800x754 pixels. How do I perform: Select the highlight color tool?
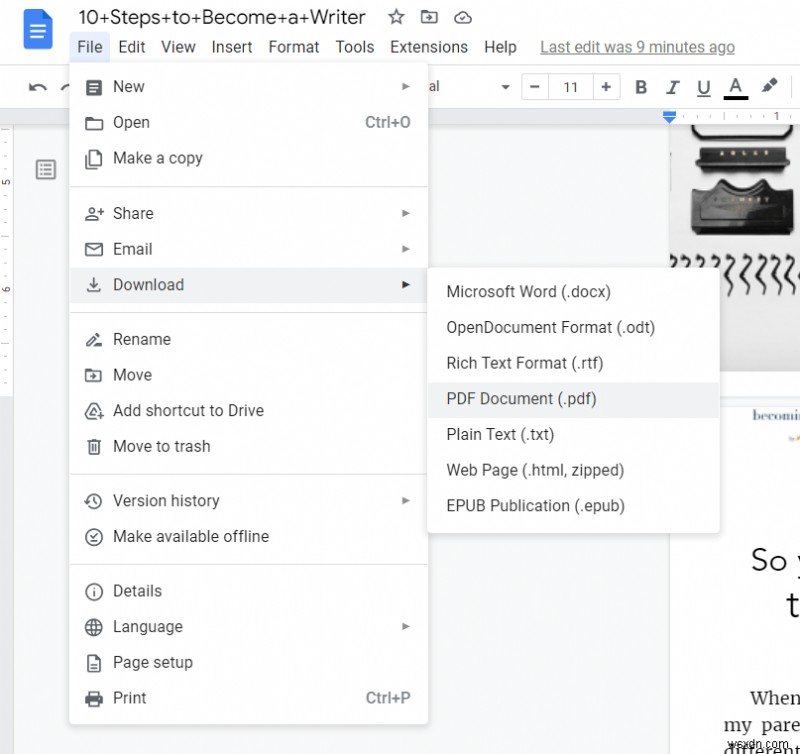point(769,87)
